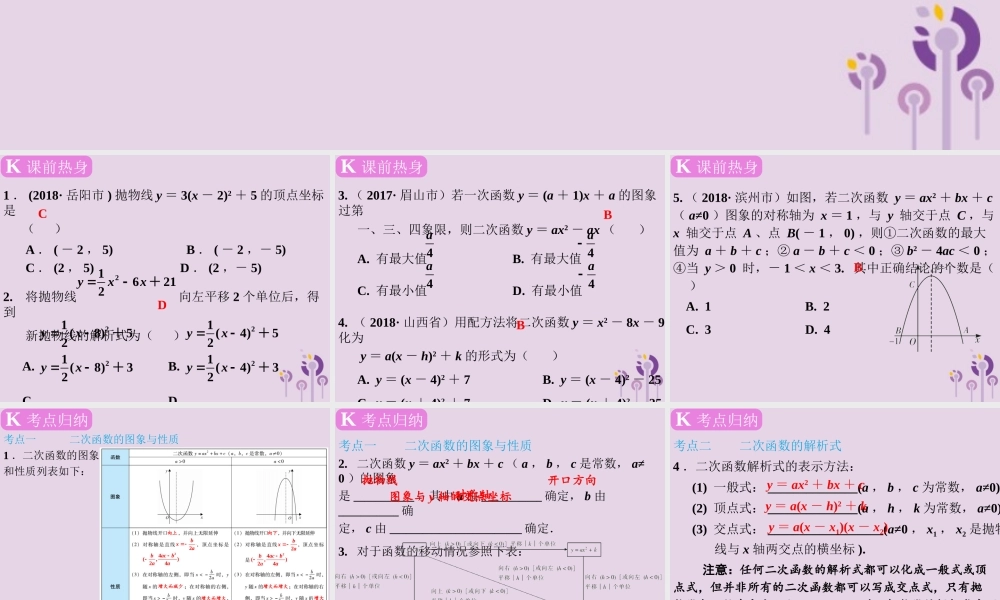Click the 课前热身 badge on the 滨州市 slide
1000x600 pixels.
716,167
